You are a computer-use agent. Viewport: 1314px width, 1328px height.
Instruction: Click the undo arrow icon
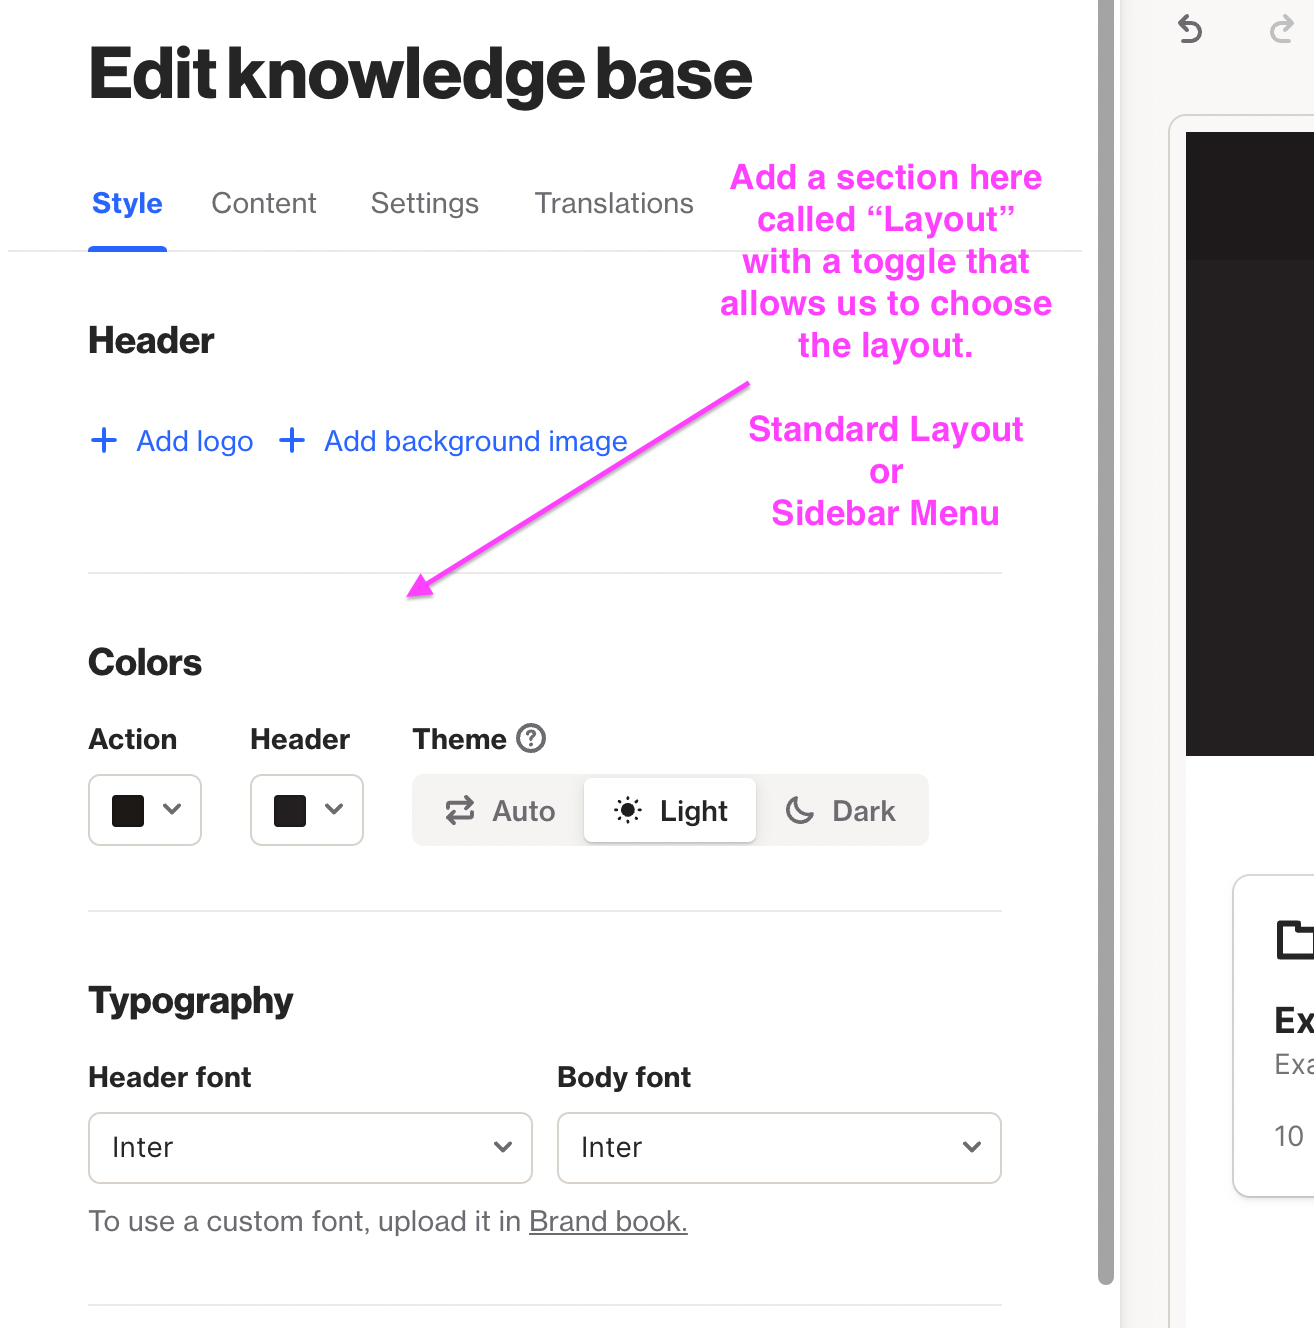1189,30
